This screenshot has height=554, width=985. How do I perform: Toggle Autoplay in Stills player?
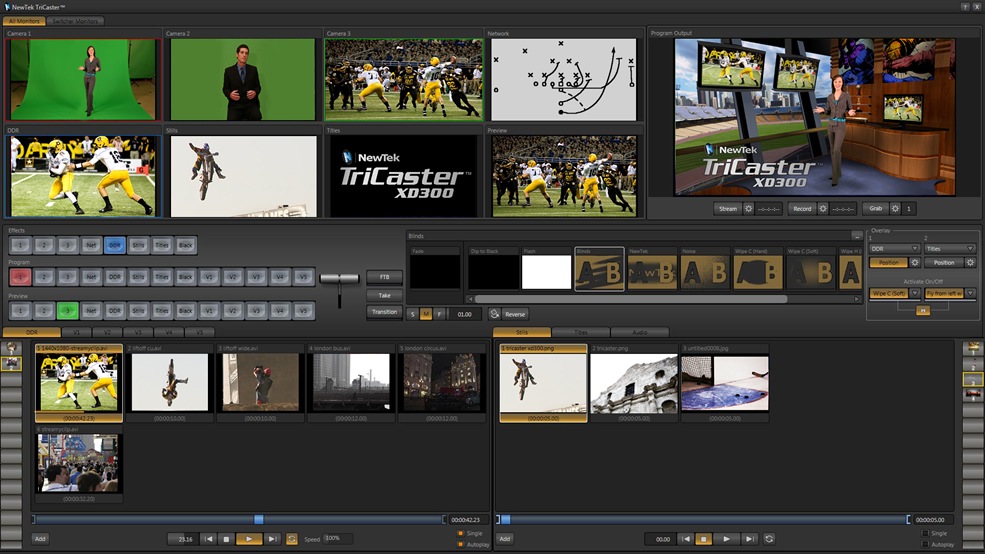pyautogui.click(x=925, y=544)
